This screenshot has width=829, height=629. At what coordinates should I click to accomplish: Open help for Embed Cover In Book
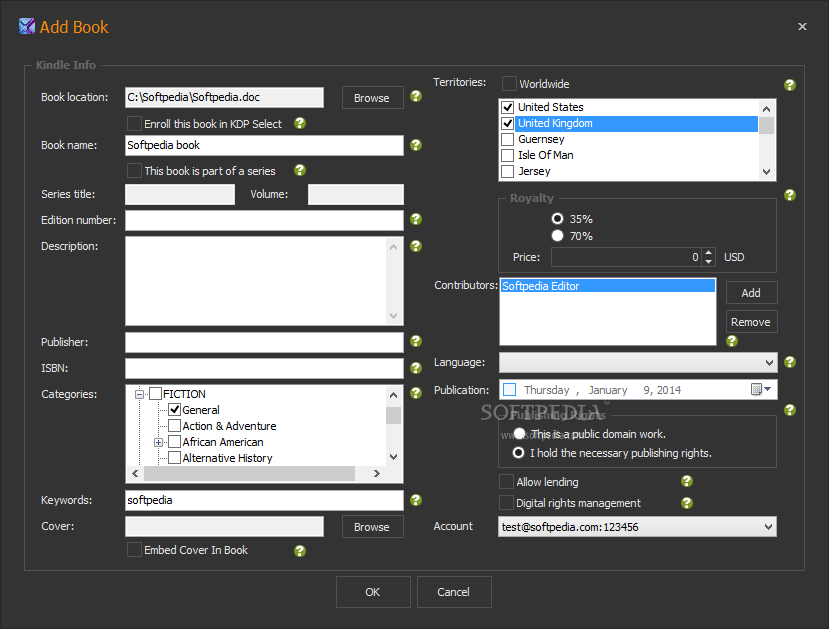[300, 551]
